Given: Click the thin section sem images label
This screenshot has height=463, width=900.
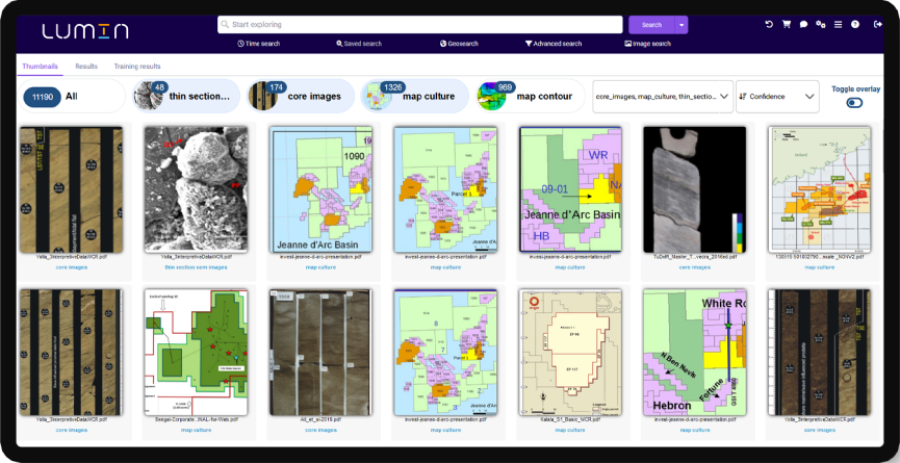Looking at the screenshot, I should coord(196,267).
